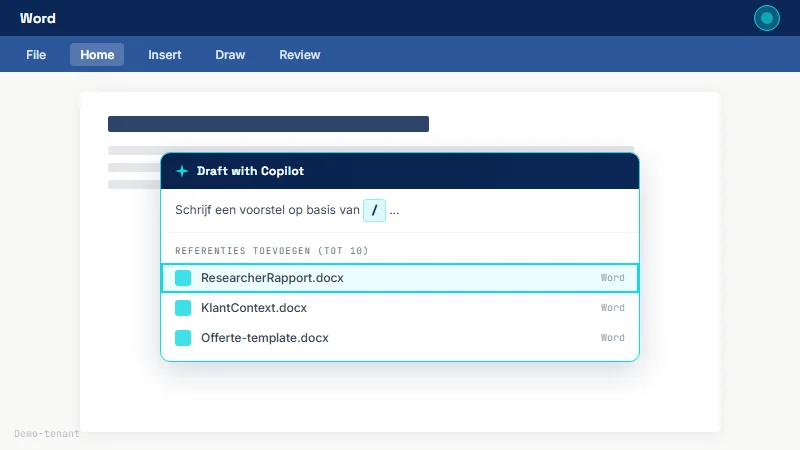Open the File tab
The image size is (800, 450).
click(x=36, y=55)
